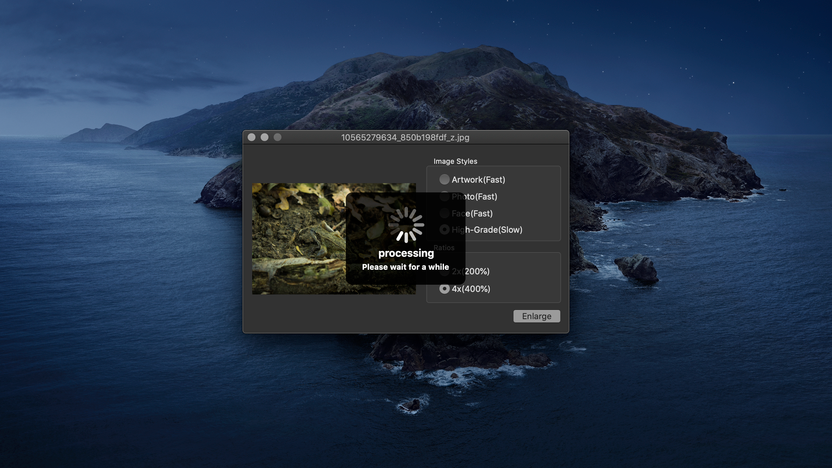
Task: Click the window title 10565279634_850b198fdf_z.jpg
Action: point(405,137)
